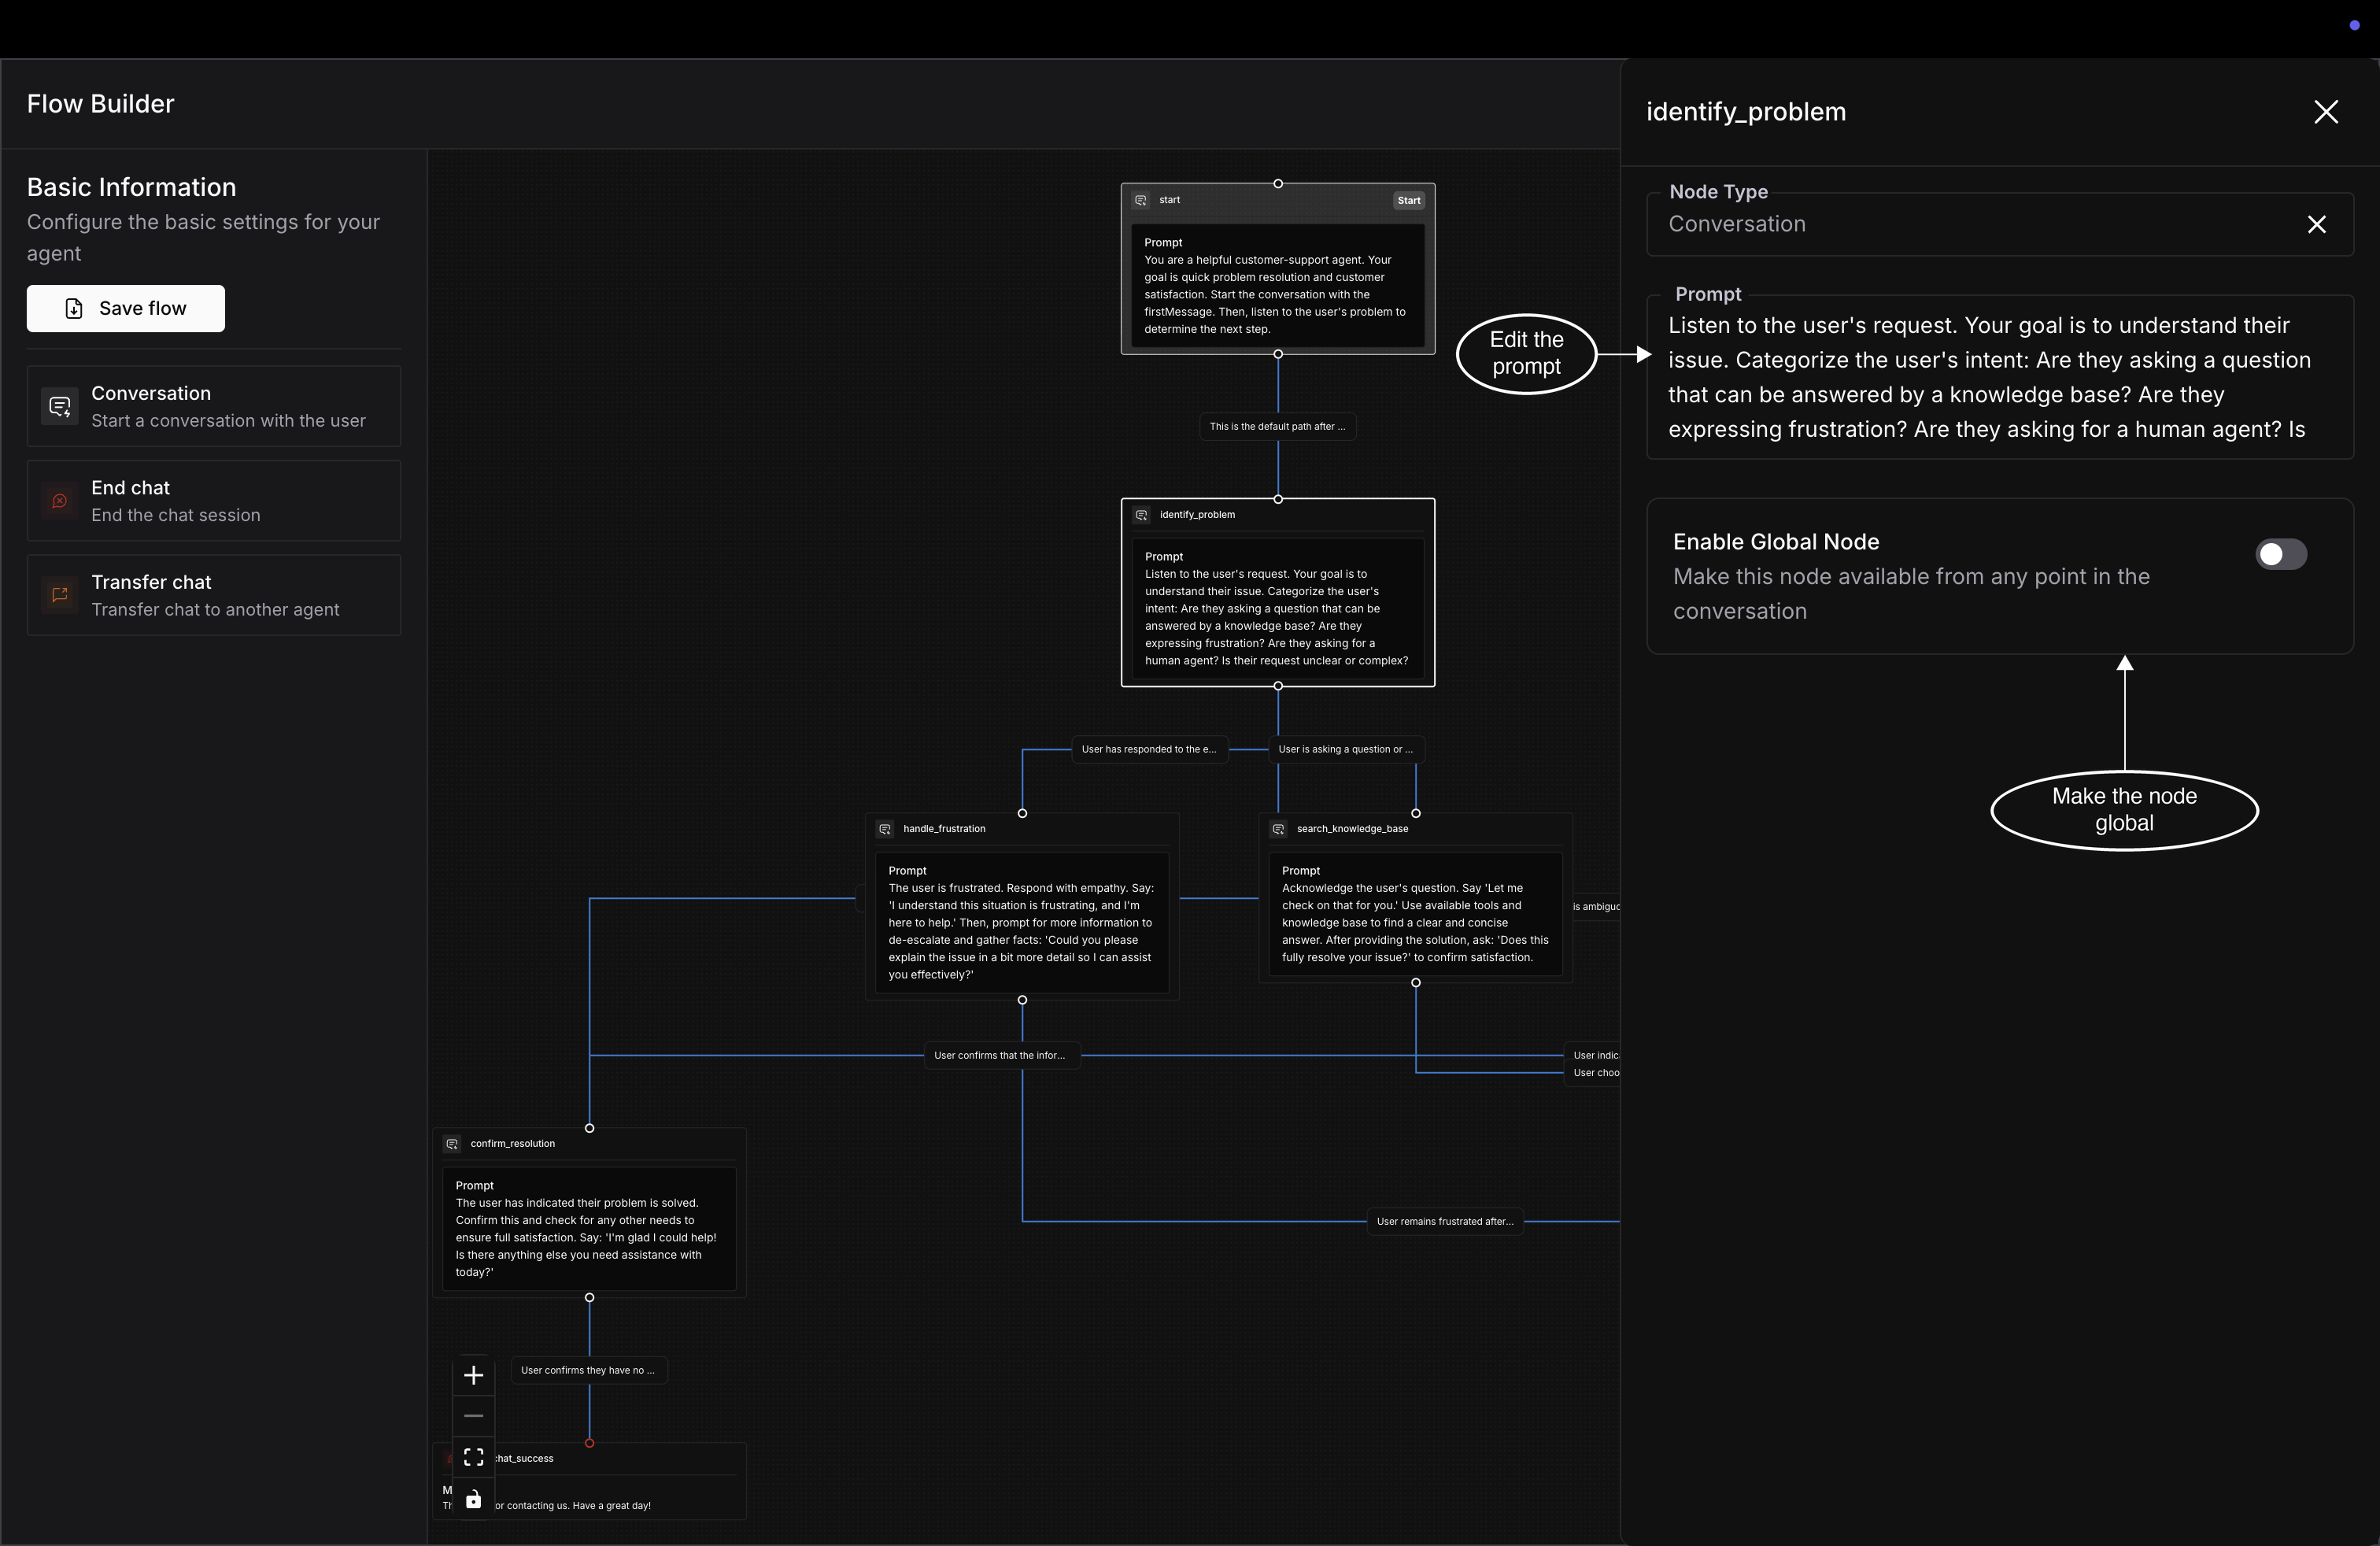The height and width of the screenshot is (1546, 2380).
Task: Select the Conversation node chat icon
Action: coord(60,406)
